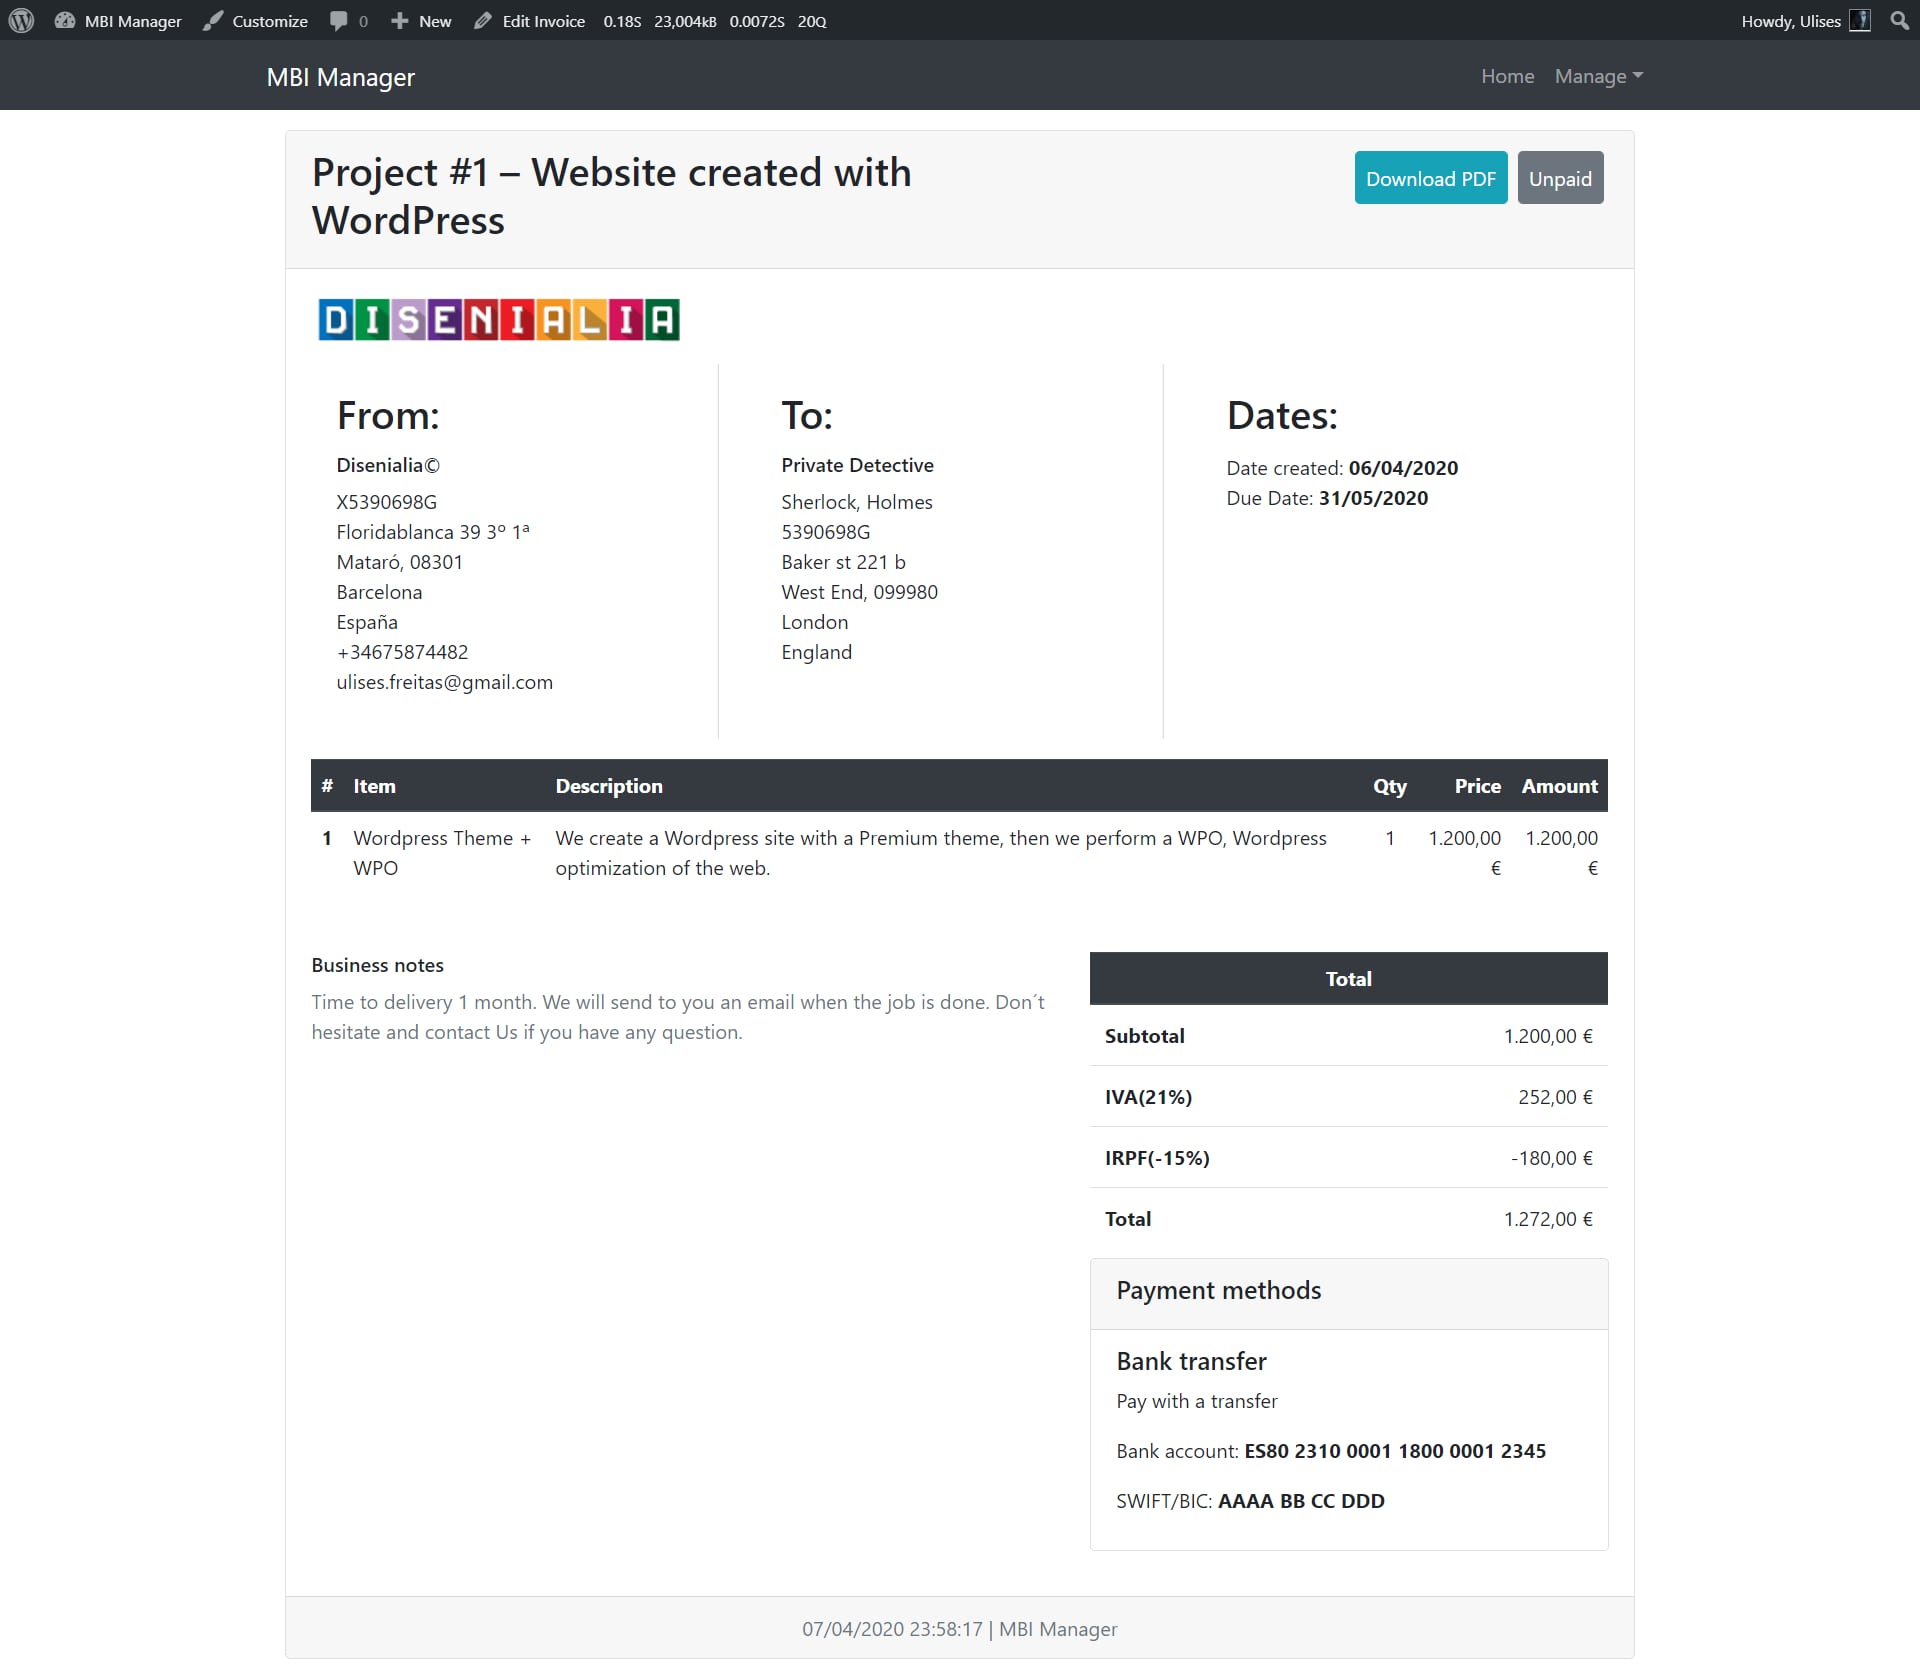Viewport: 1920px width, 1678px height.
Task: Open the comments bubble icon
Action: pos(339,21)
